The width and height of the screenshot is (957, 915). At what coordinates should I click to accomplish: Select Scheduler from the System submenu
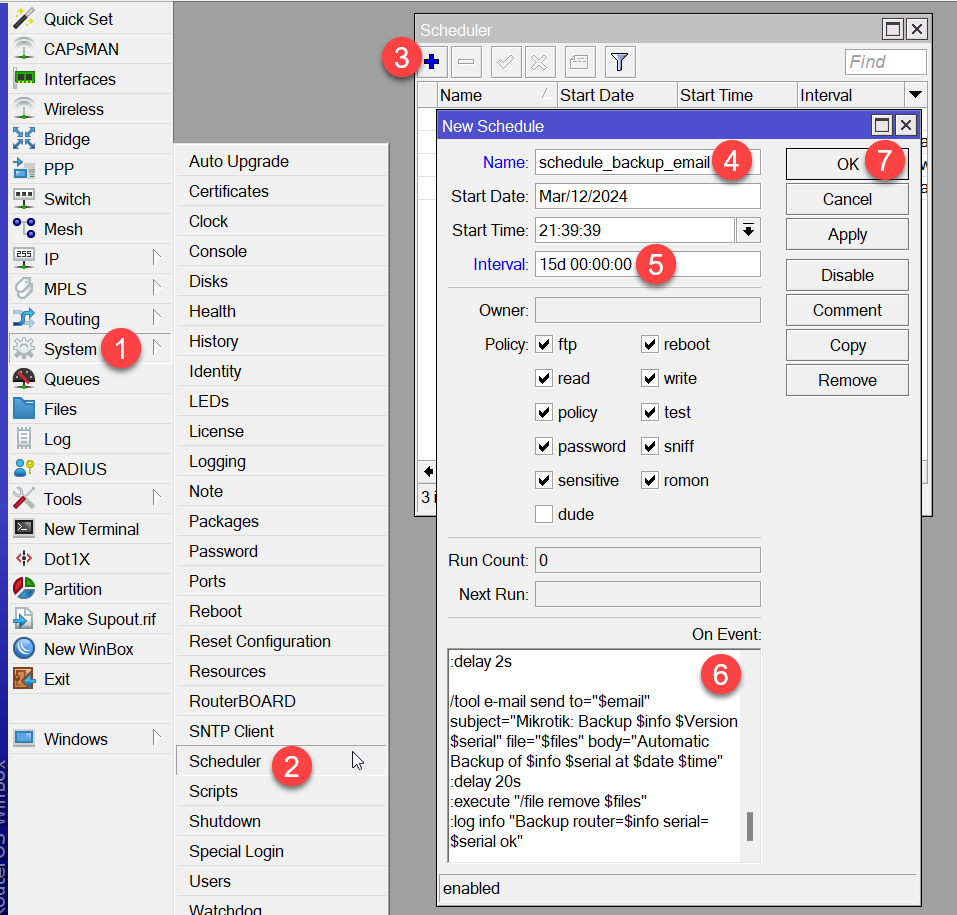point(225,761)
